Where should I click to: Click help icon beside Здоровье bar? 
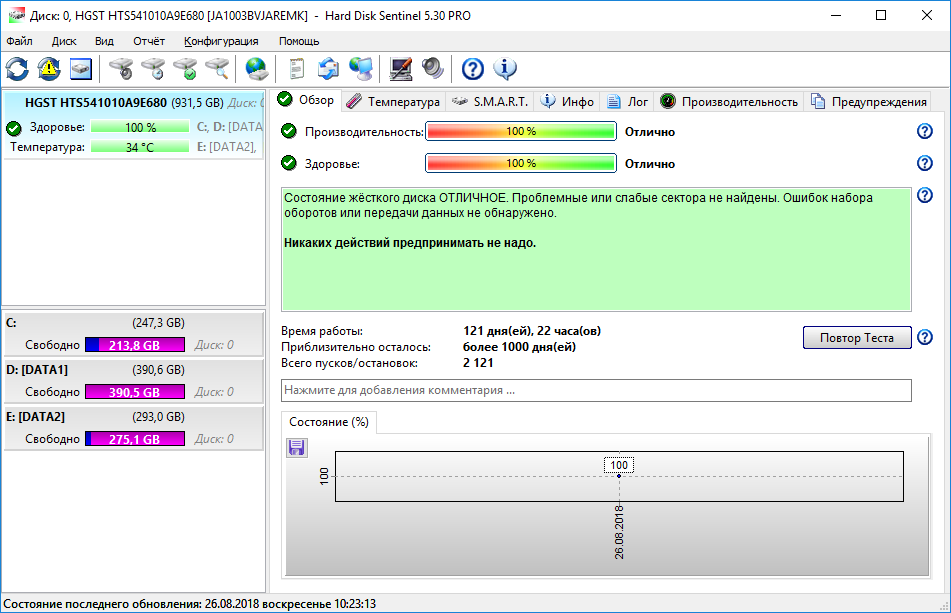tap(924, 163)
